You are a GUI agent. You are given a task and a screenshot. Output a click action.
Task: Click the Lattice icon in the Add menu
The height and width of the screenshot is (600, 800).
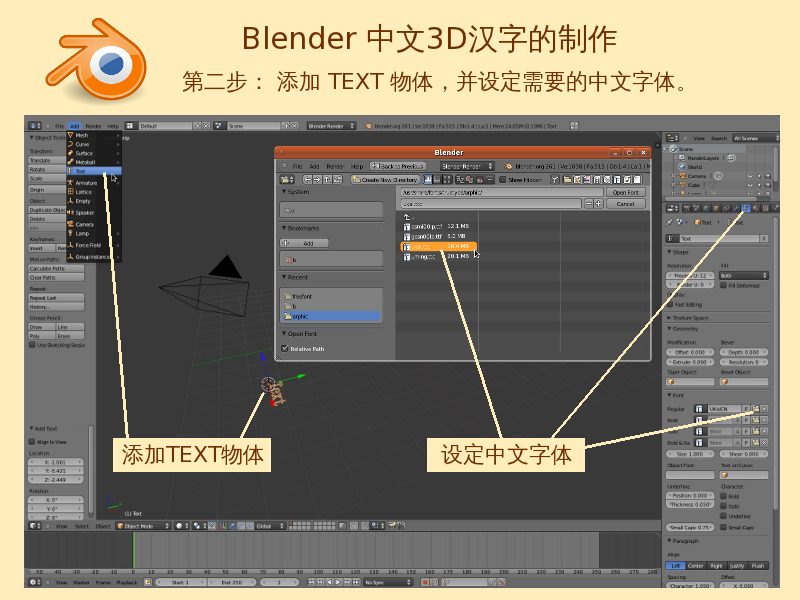pyautogui.click(x=71, y=192)
